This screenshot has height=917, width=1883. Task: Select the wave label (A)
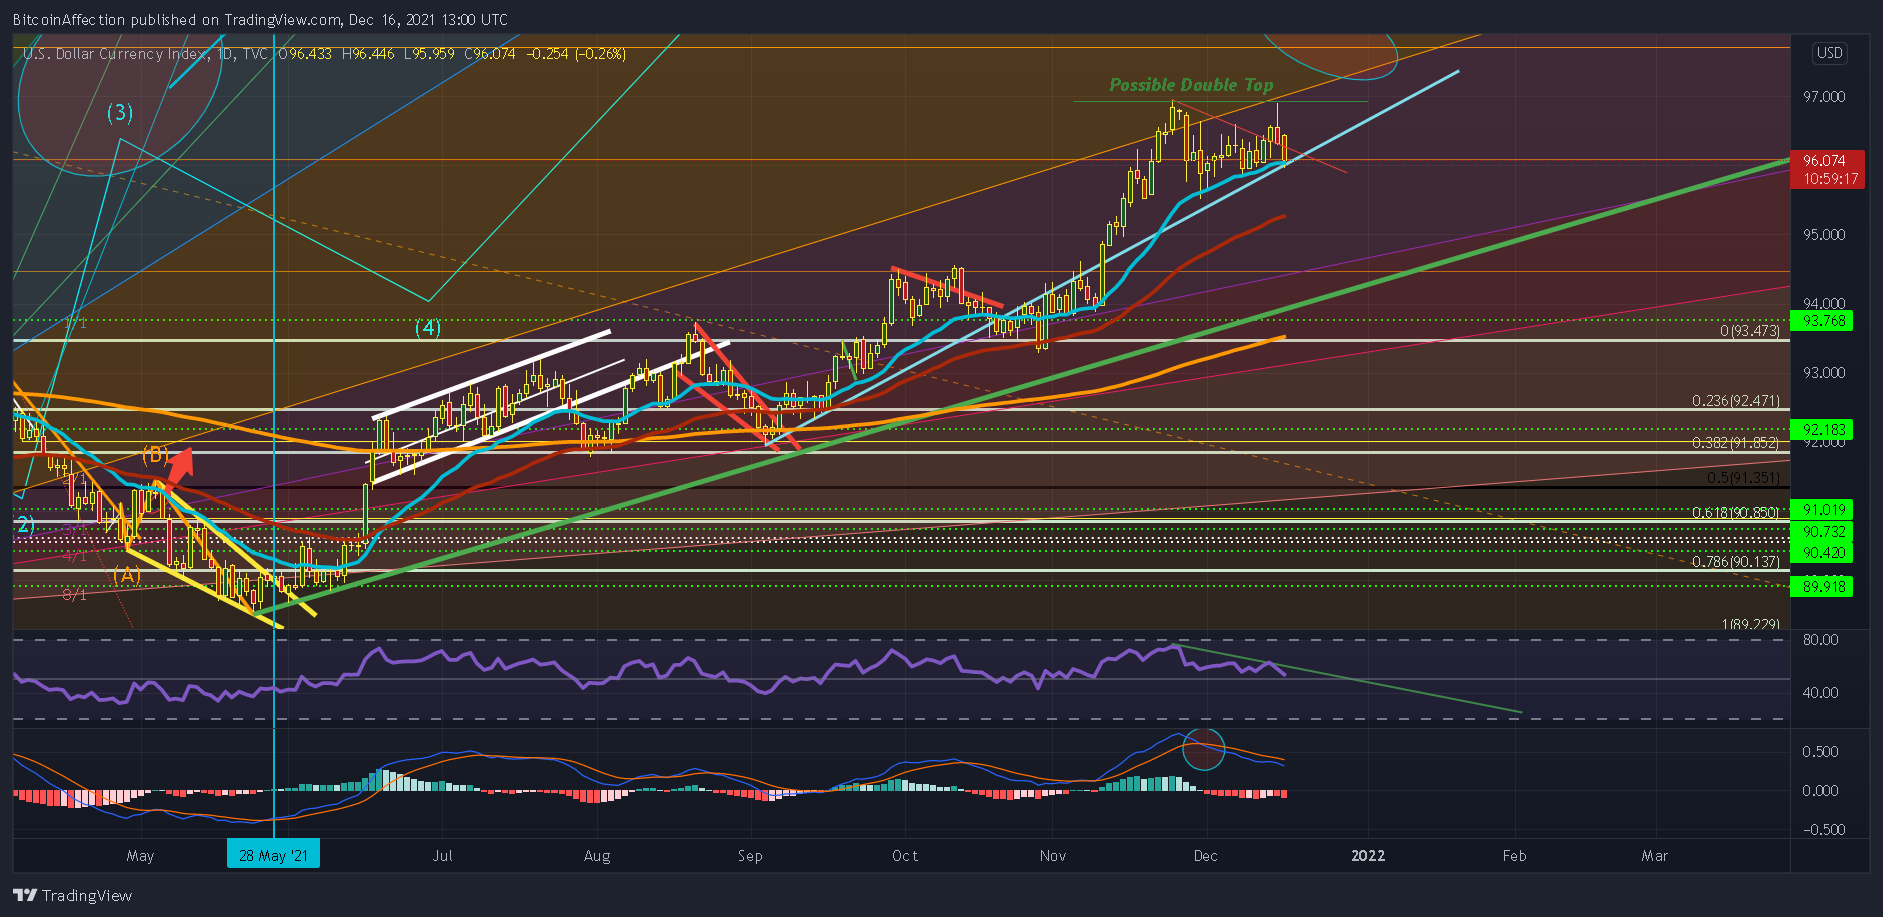126,575
